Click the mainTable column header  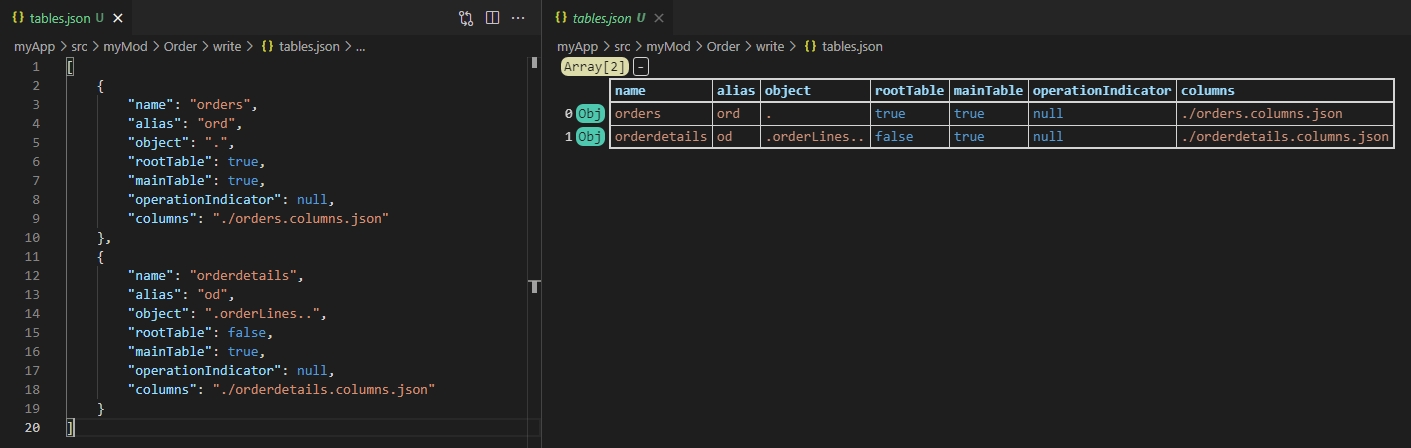tap(988, 90)
